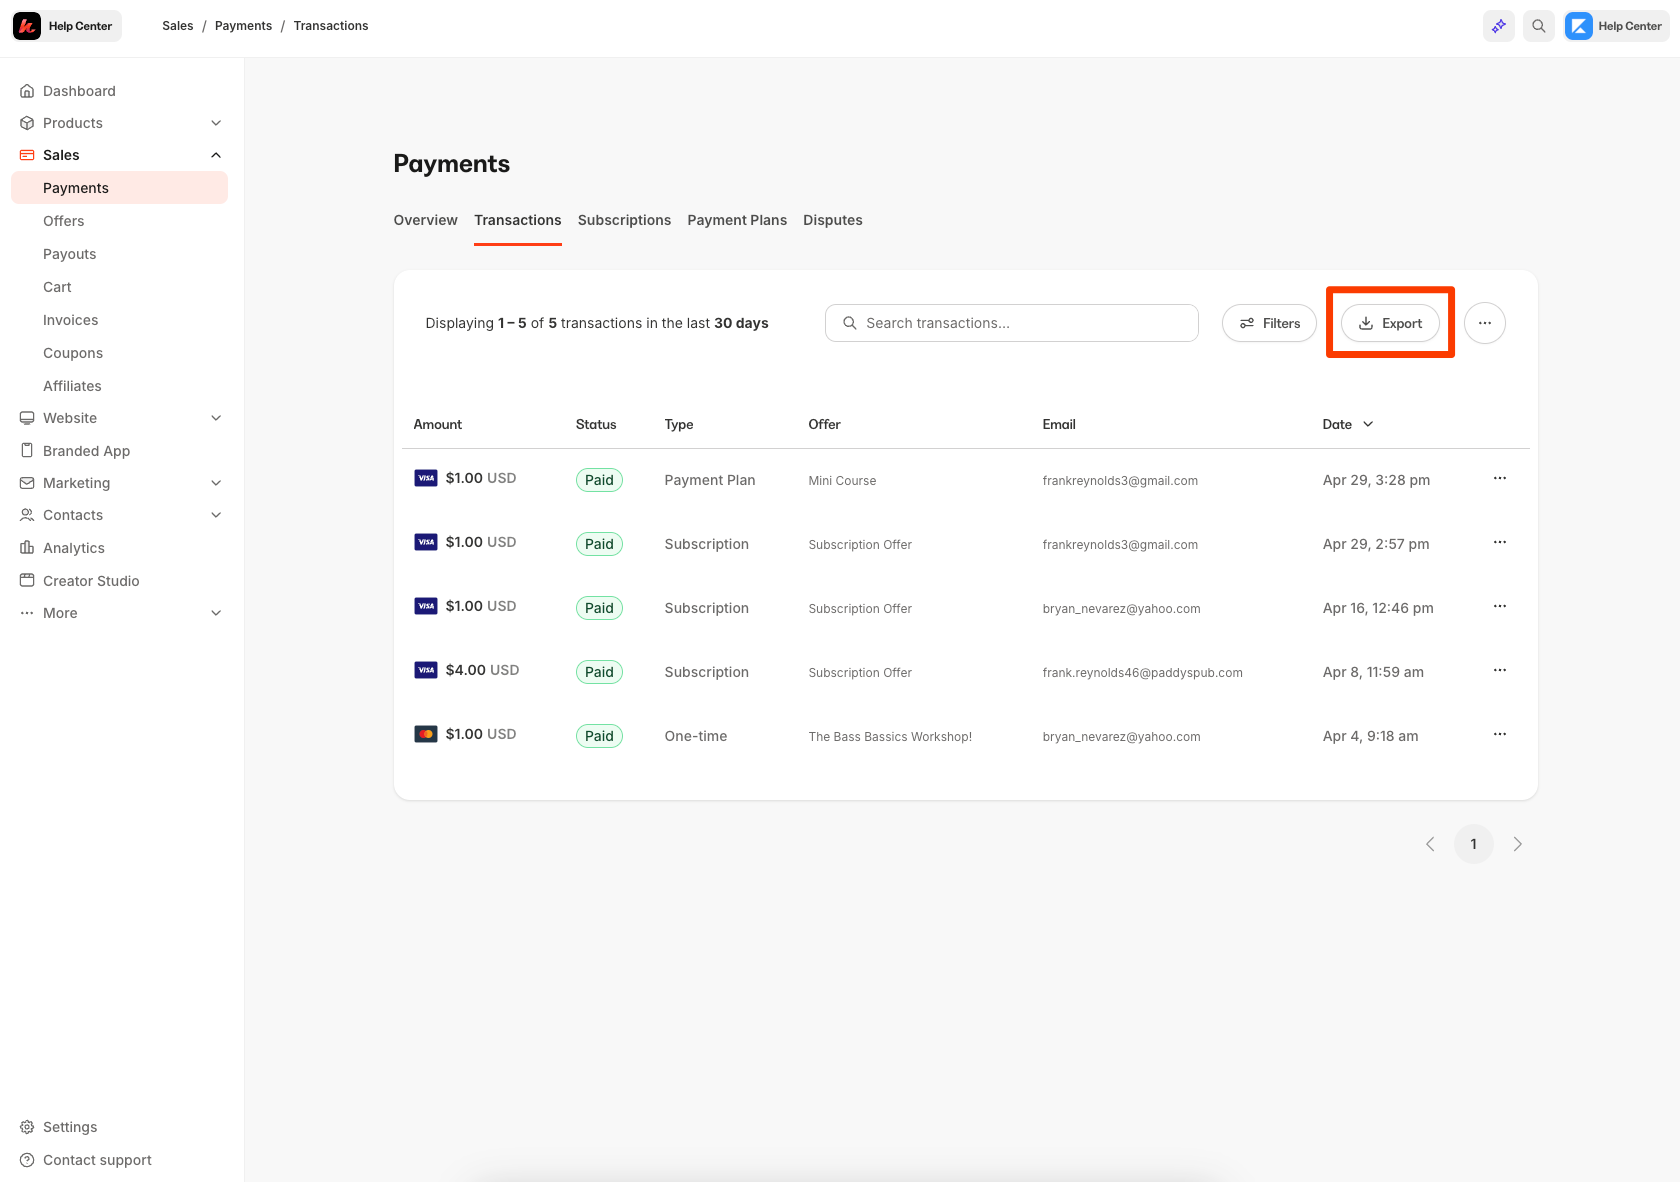Open the Dashboard home icon
Image resolution: width=1680 pixels, height=1182 pixels.
click(27, 91)
